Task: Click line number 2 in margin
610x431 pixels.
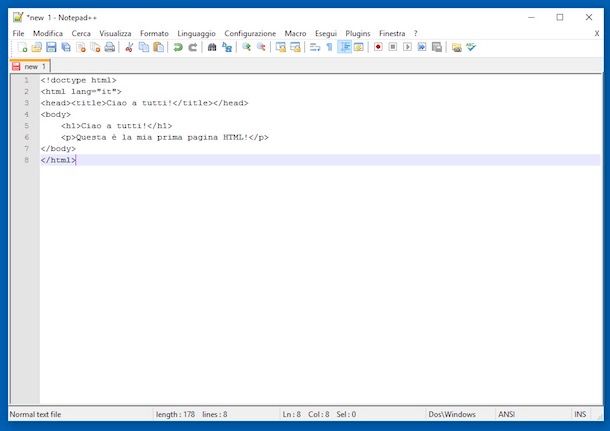Action: point(26,91)
